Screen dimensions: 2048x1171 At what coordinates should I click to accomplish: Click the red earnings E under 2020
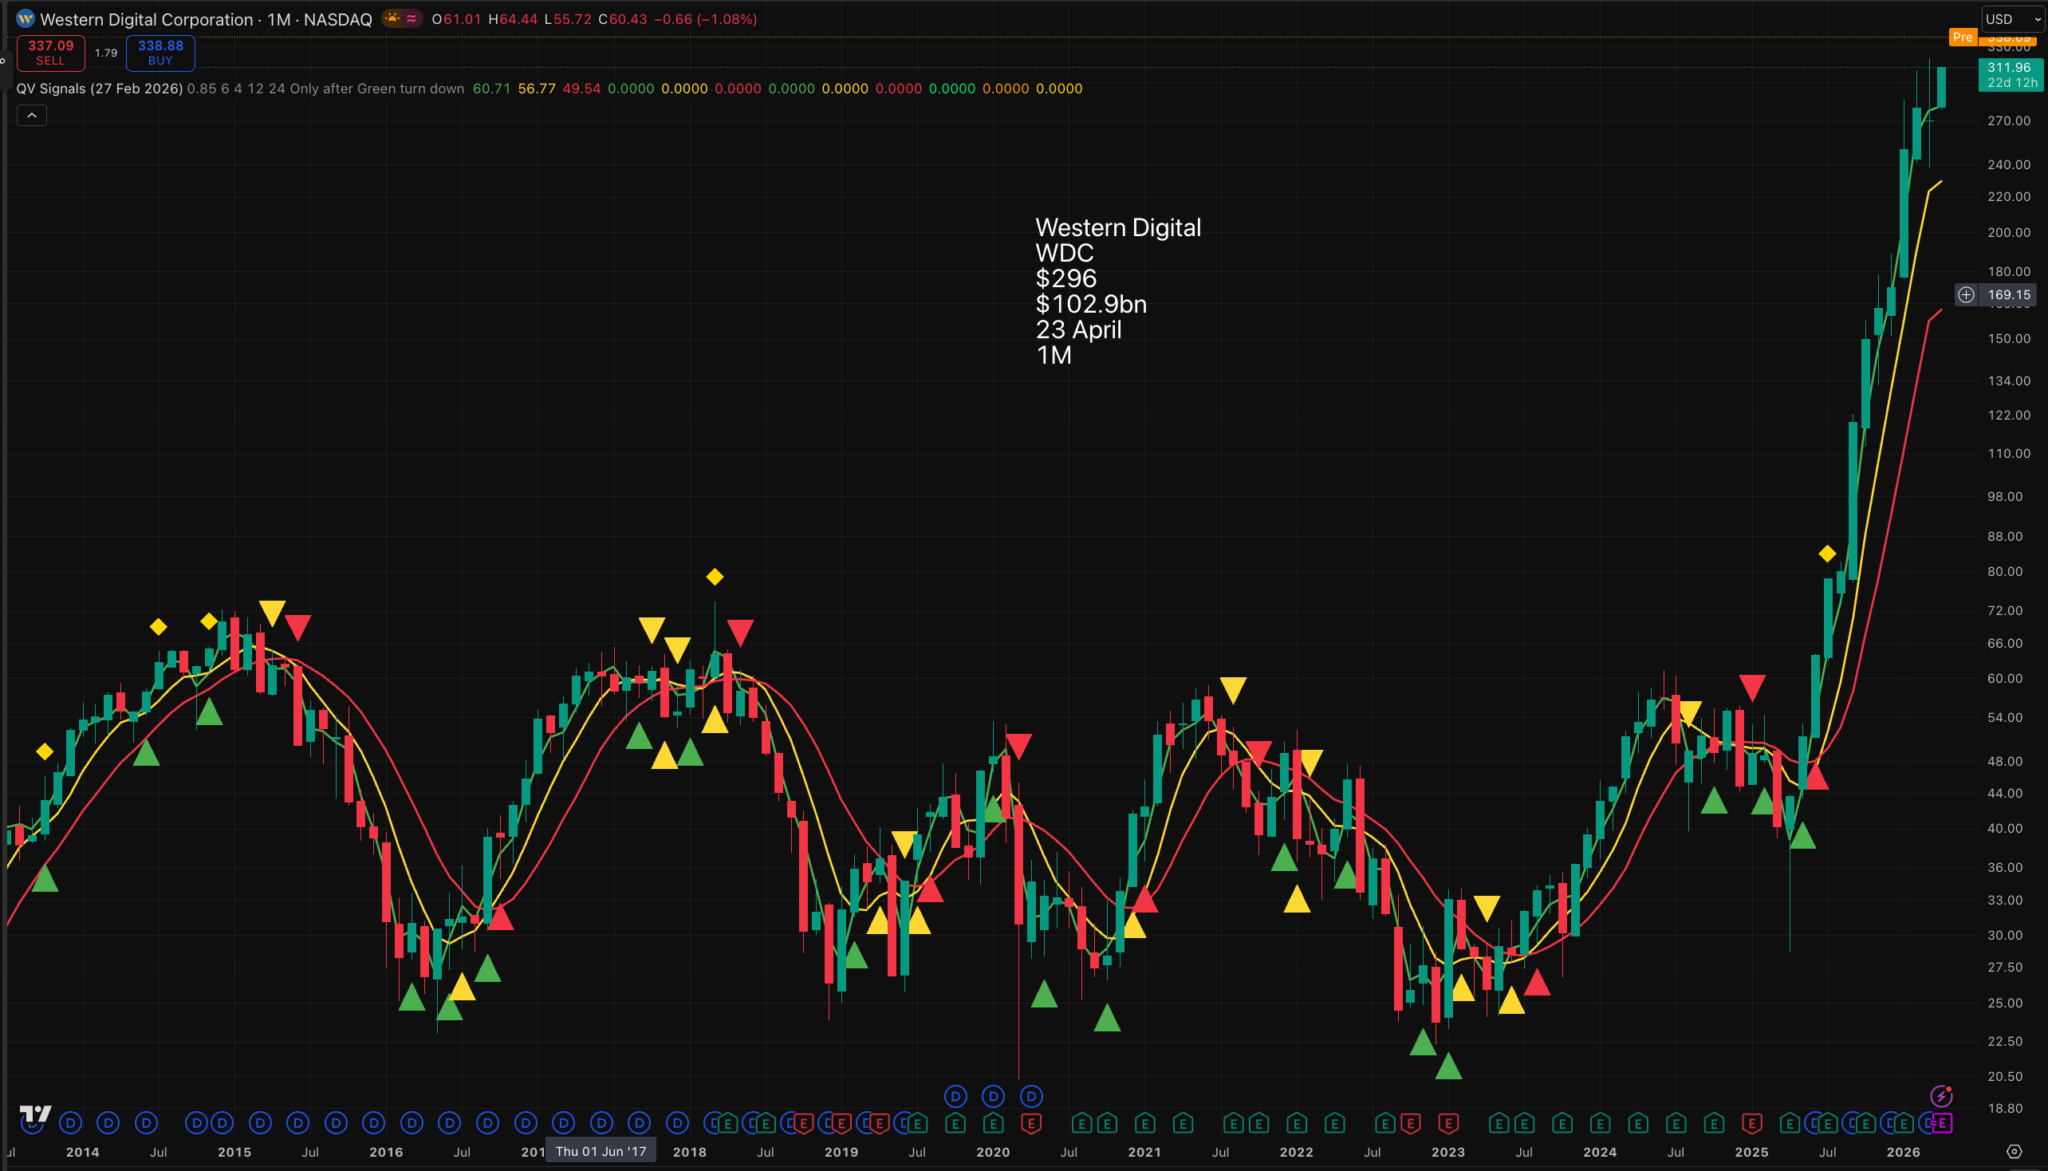pyautogui.click(x=1031, y=1124)
